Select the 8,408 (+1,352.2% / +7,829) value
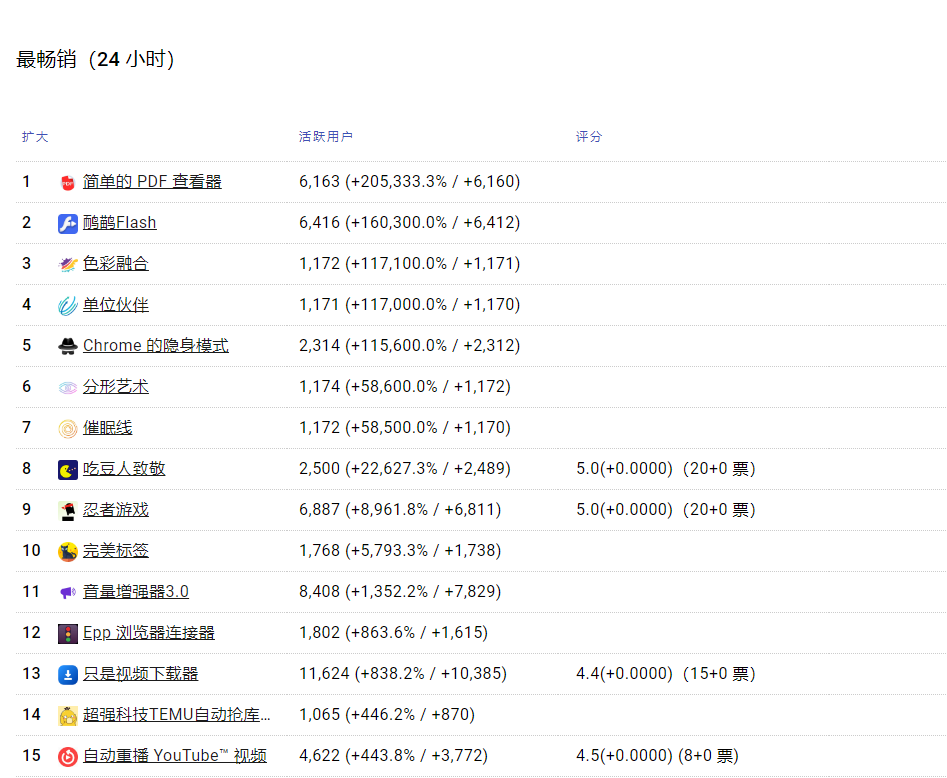Image resolution: width=947 pixels, height=778 pixels. (400, 592)
